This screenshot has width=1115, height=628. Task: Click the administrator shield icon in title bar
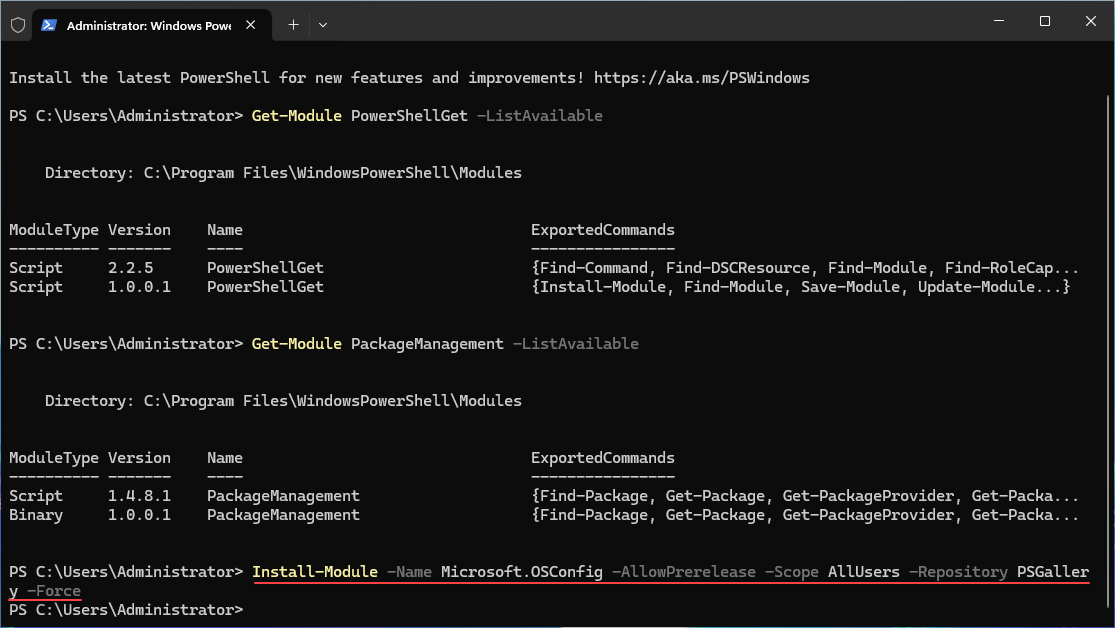tap(18, 25)
